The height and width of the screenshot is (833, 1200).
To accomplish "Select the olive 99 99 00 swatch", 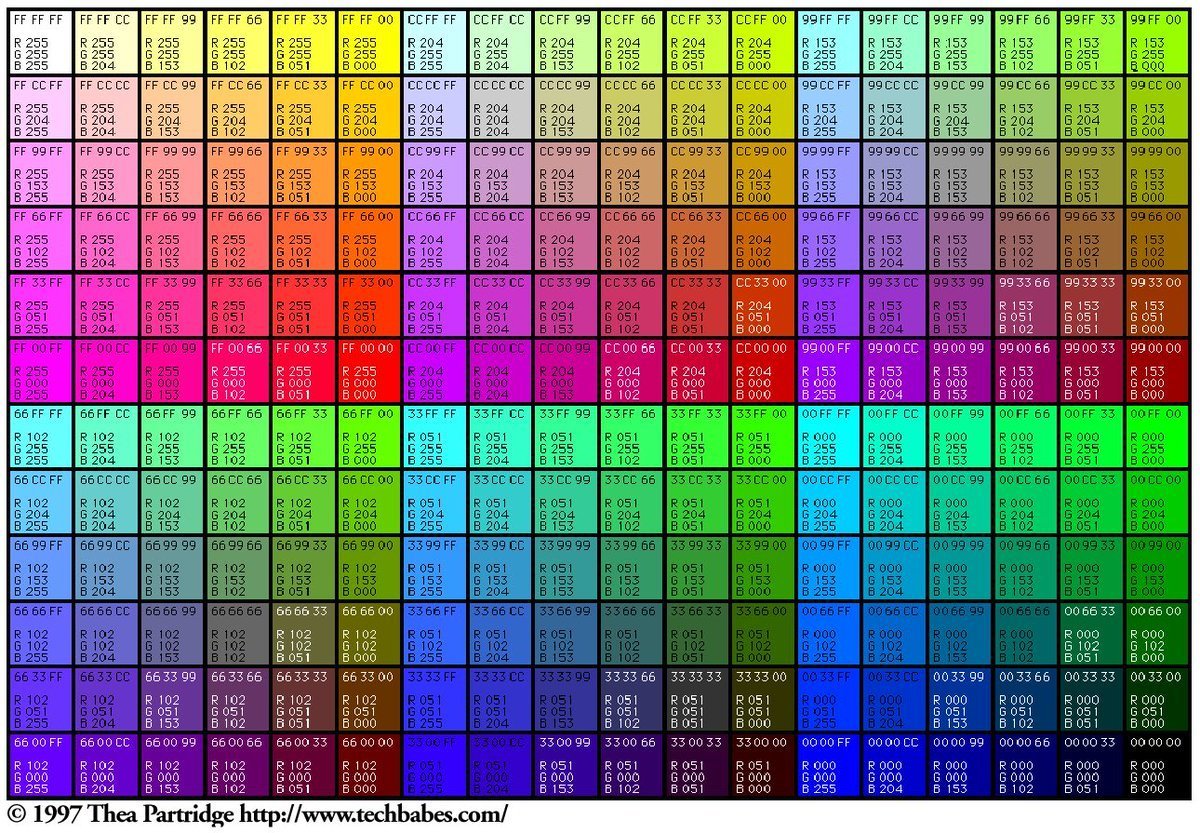I will [x=1156, y=172].
